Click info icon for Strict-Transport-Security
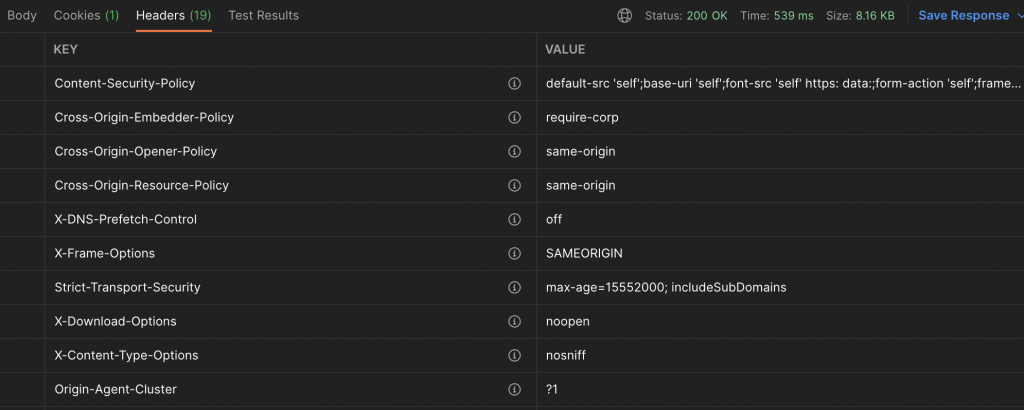Viewport: 1024px width, 410px height. tap(515, 288)
